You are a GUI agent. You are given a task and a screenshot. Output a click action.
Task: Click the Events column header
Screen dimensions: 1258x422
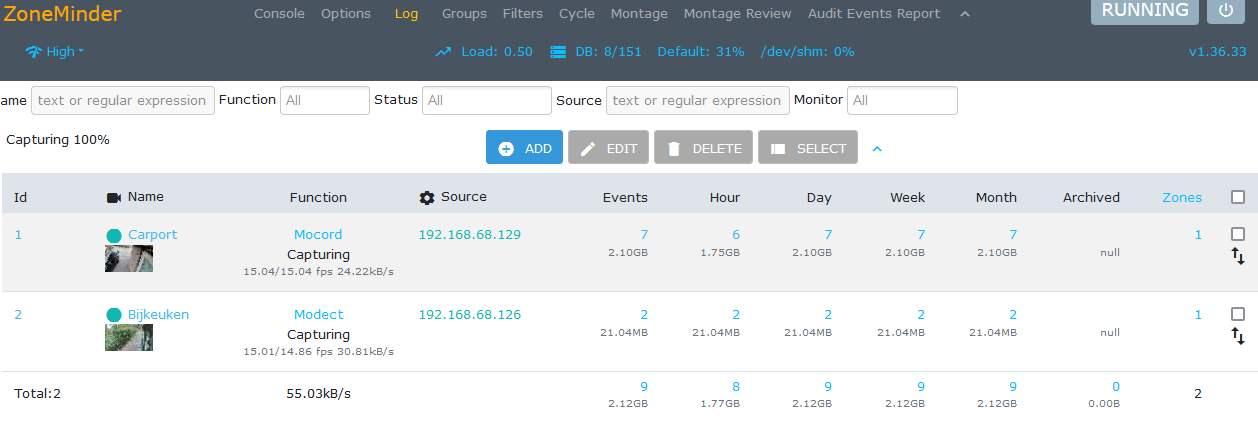[x=625, y=198]
